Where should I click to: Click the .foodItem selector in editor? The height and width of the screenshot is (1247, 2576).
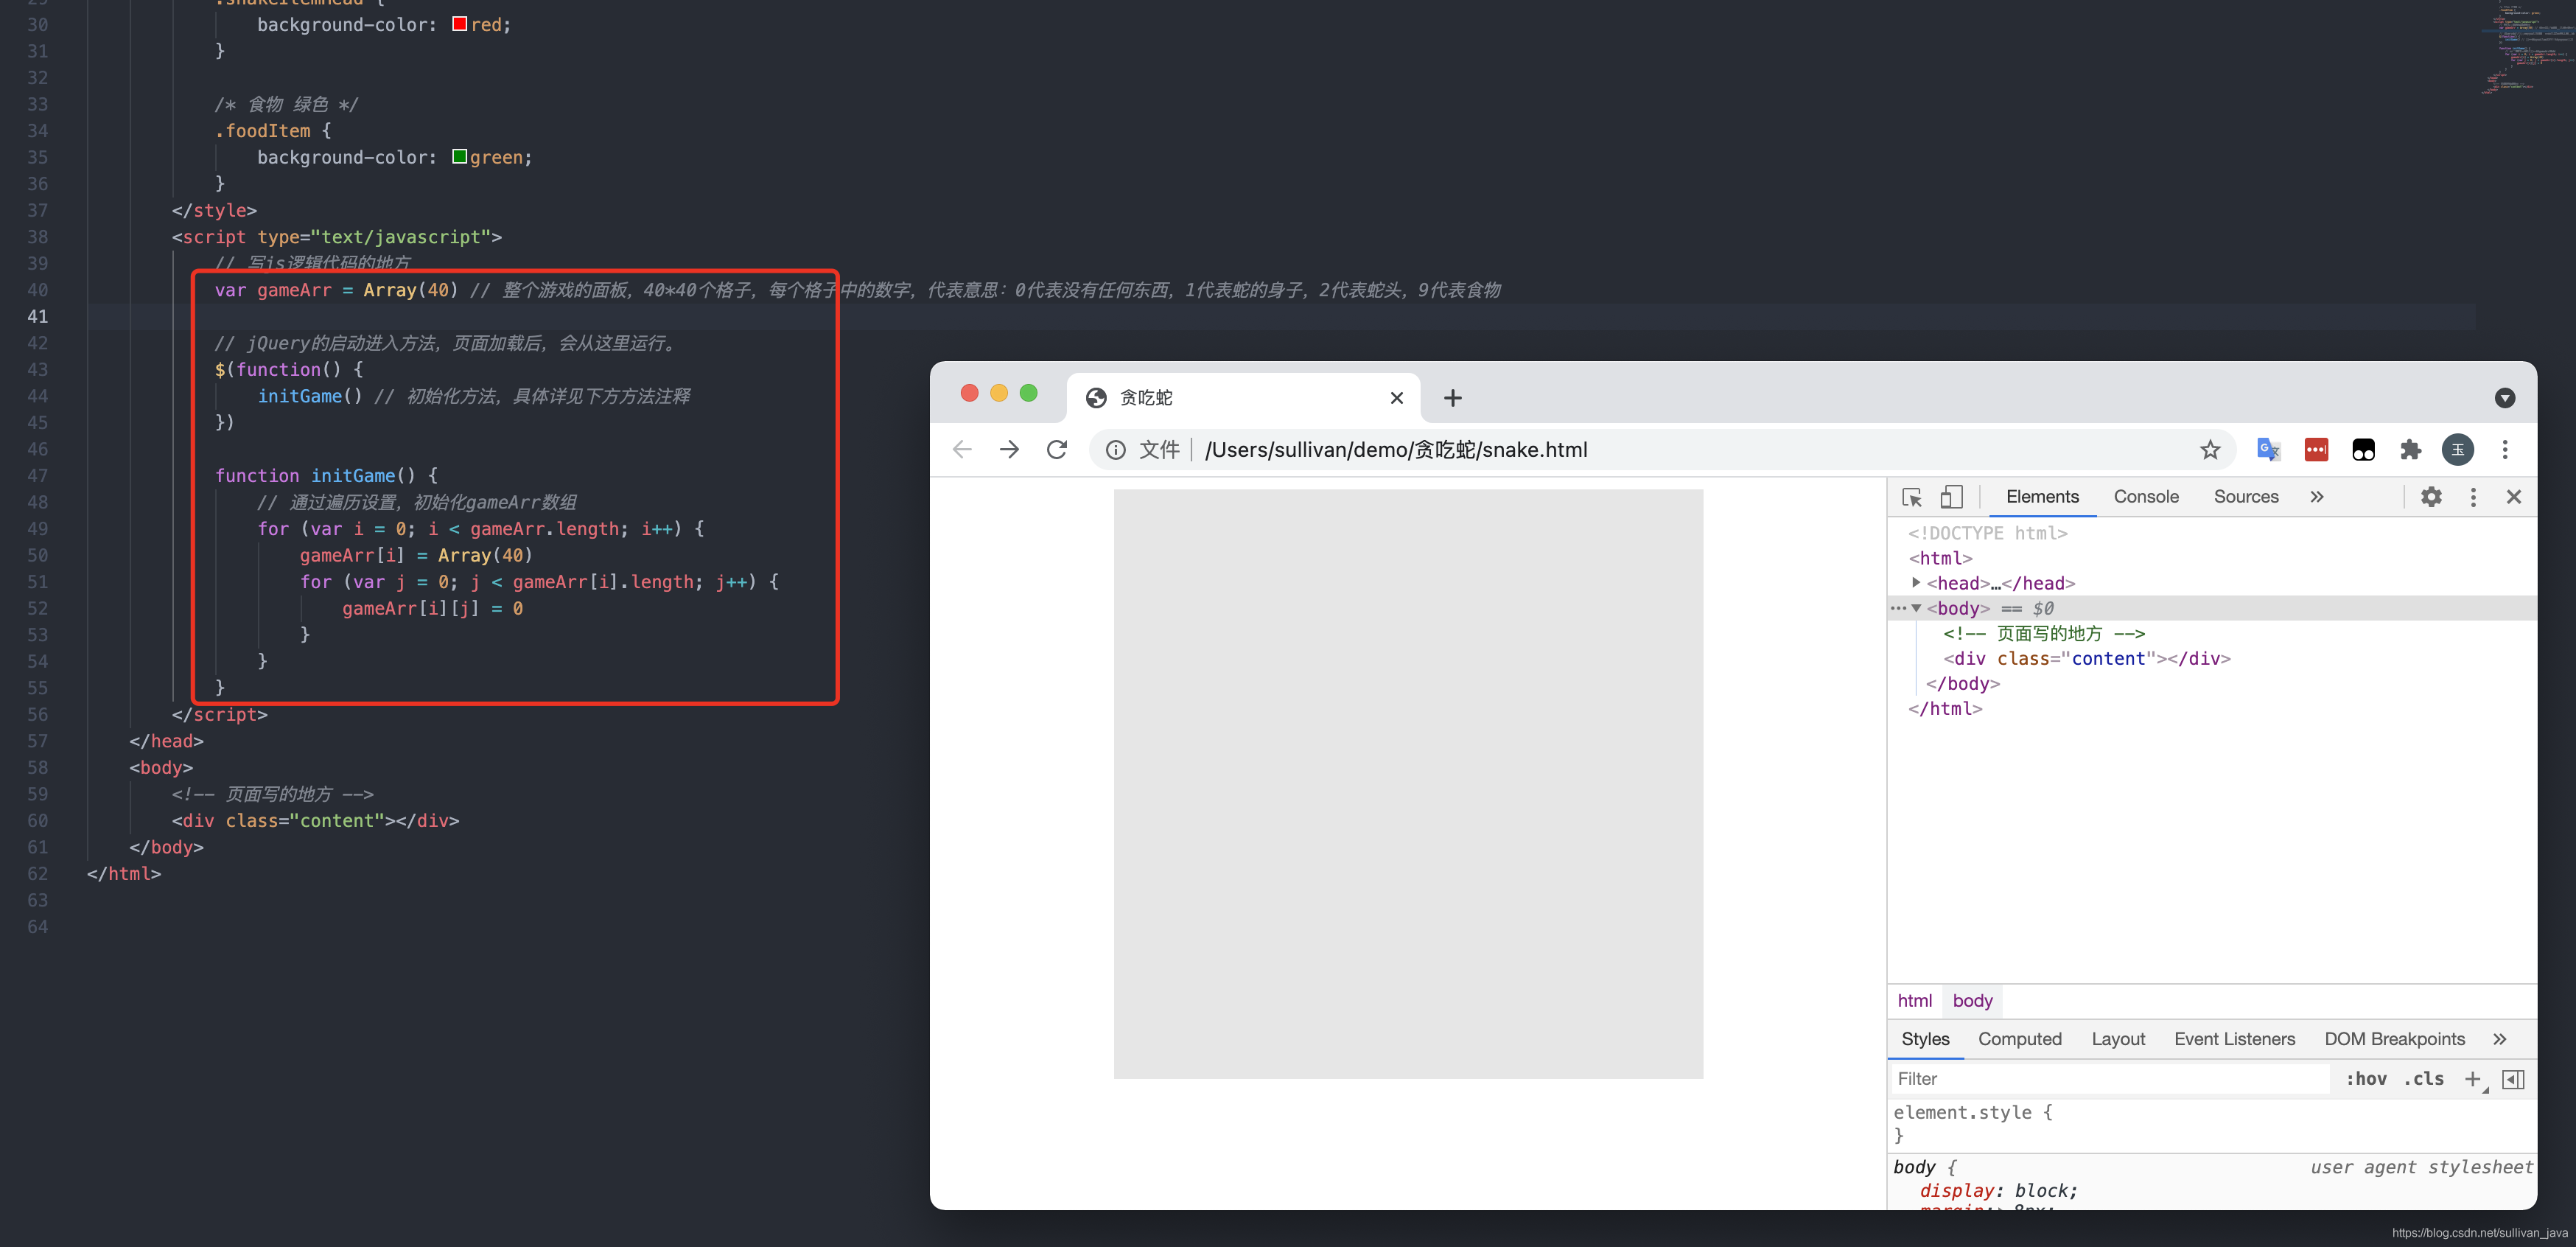(263, 131)
